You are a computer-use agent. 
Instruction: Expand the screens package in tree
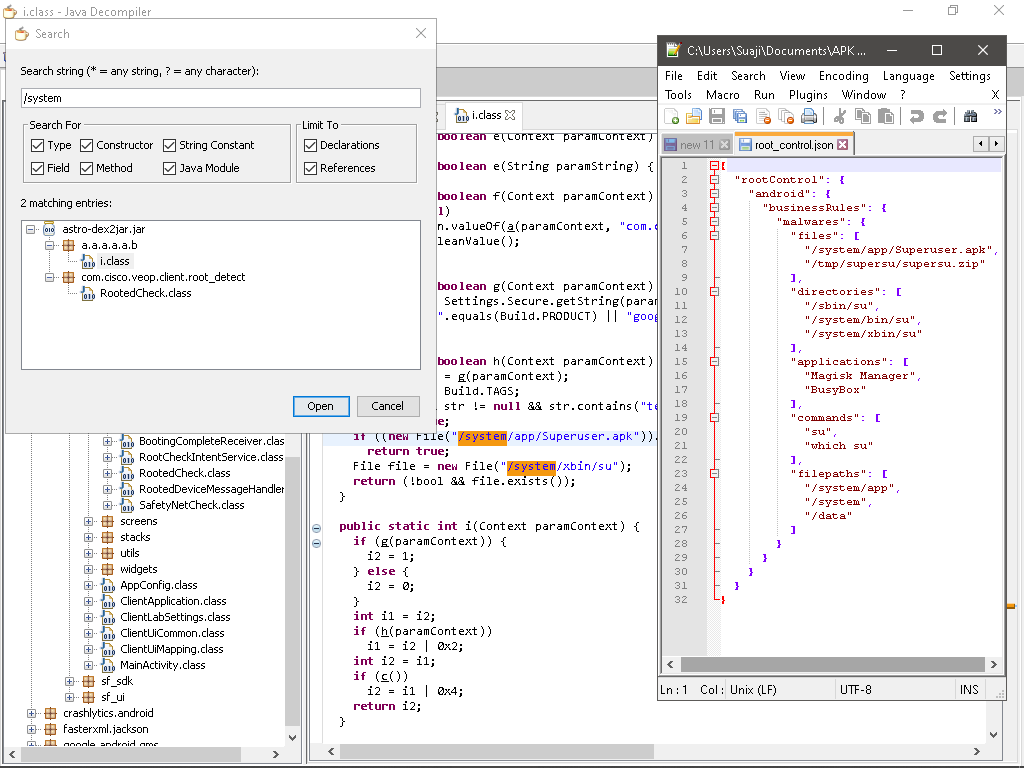[88, 521]
